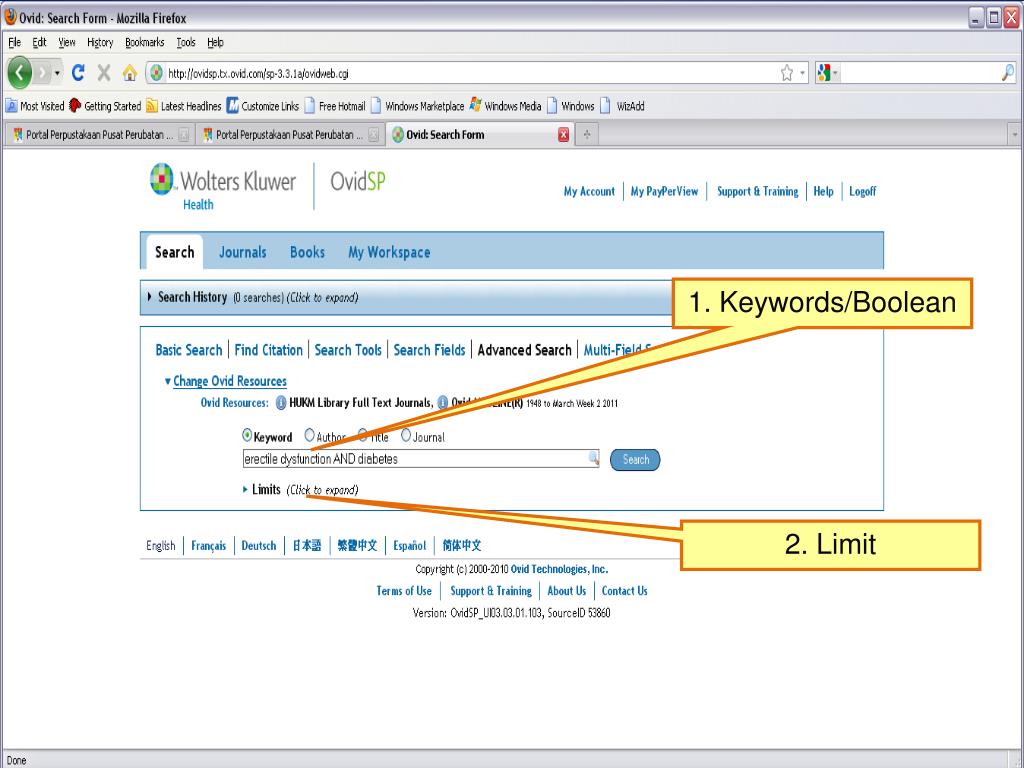Open the History menu
Image resolution: width=1024 pixels, height=768 pixels.
(100, 42)
